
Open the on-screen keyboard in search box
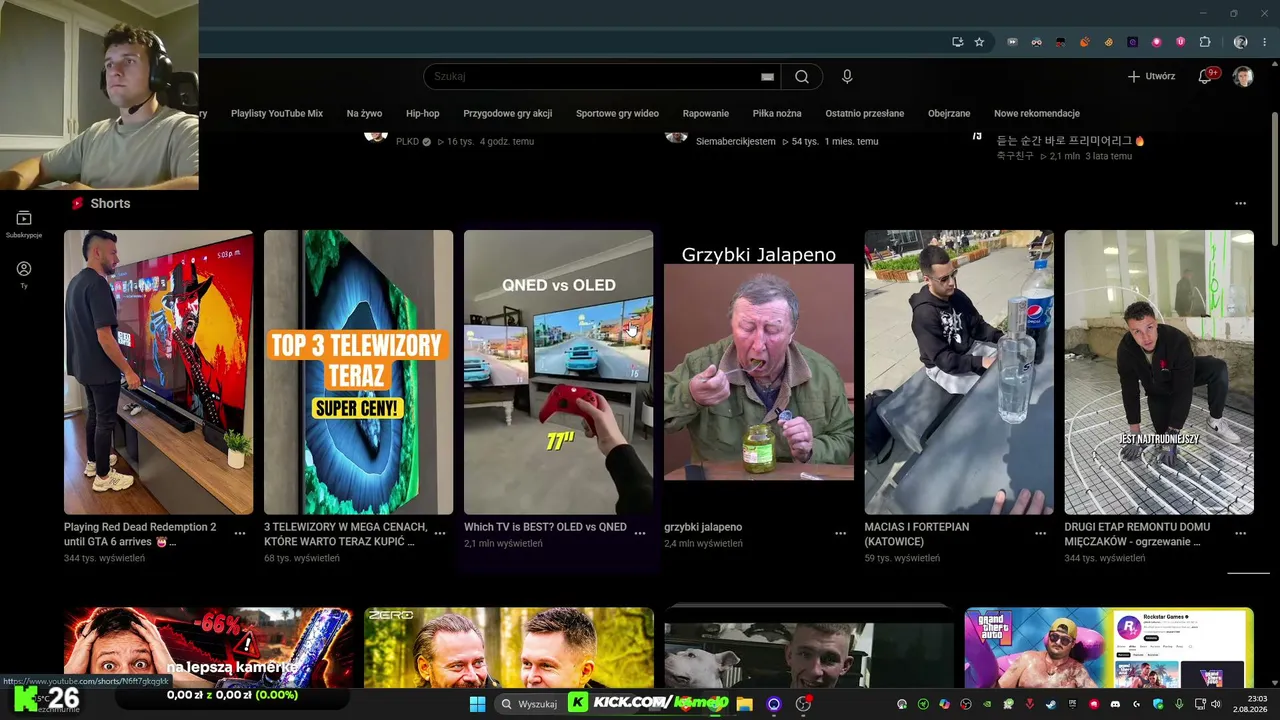(767, 76)
